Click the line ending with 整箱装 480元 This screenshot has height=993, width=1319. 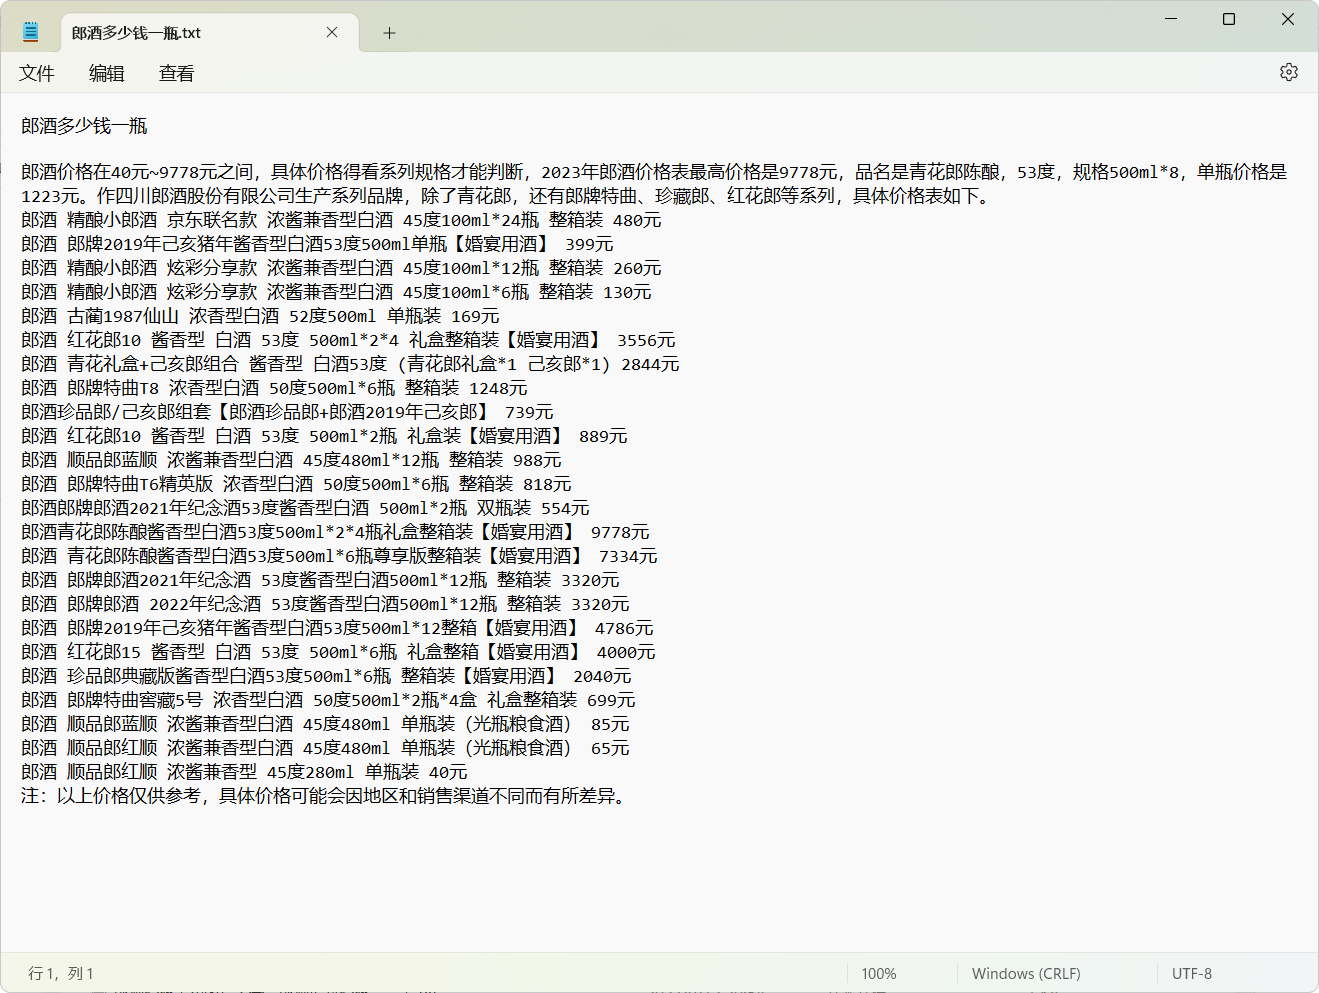[x=341, y=220]
